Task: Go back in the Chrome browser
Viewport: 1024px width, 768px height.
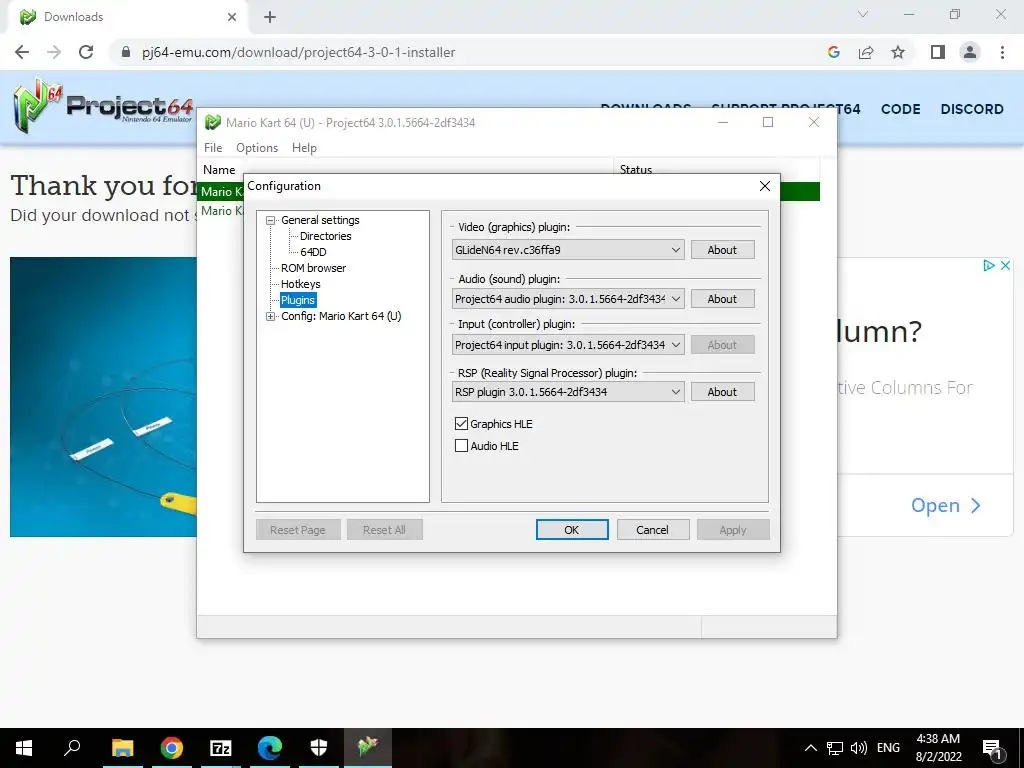Action: pyautogui.click(x=22, y=52)
